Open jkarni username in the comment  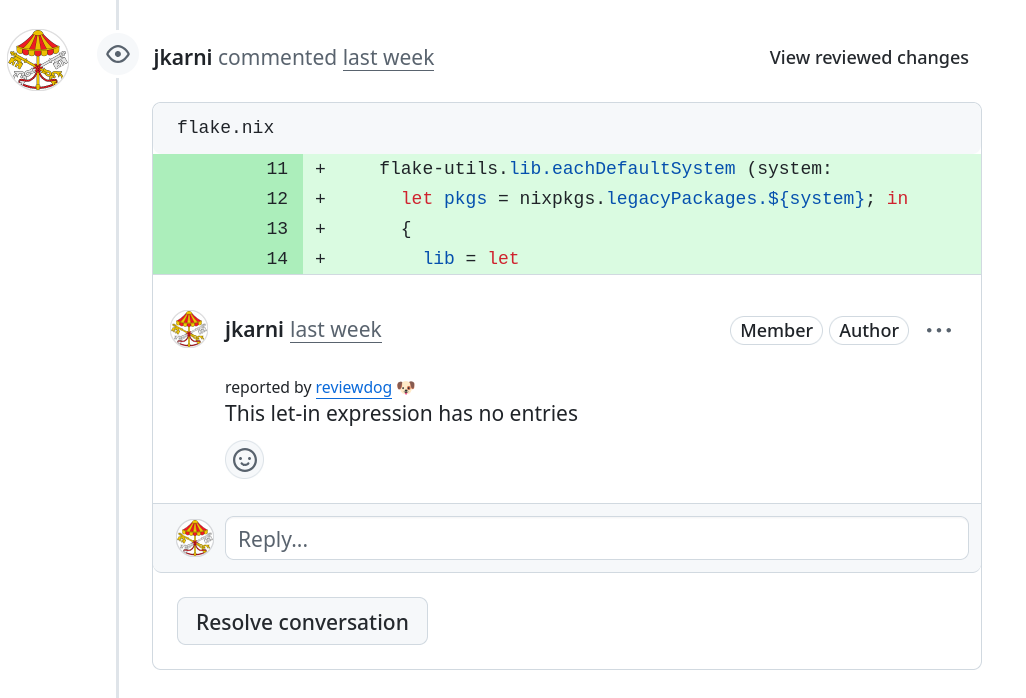pos(254,330)
